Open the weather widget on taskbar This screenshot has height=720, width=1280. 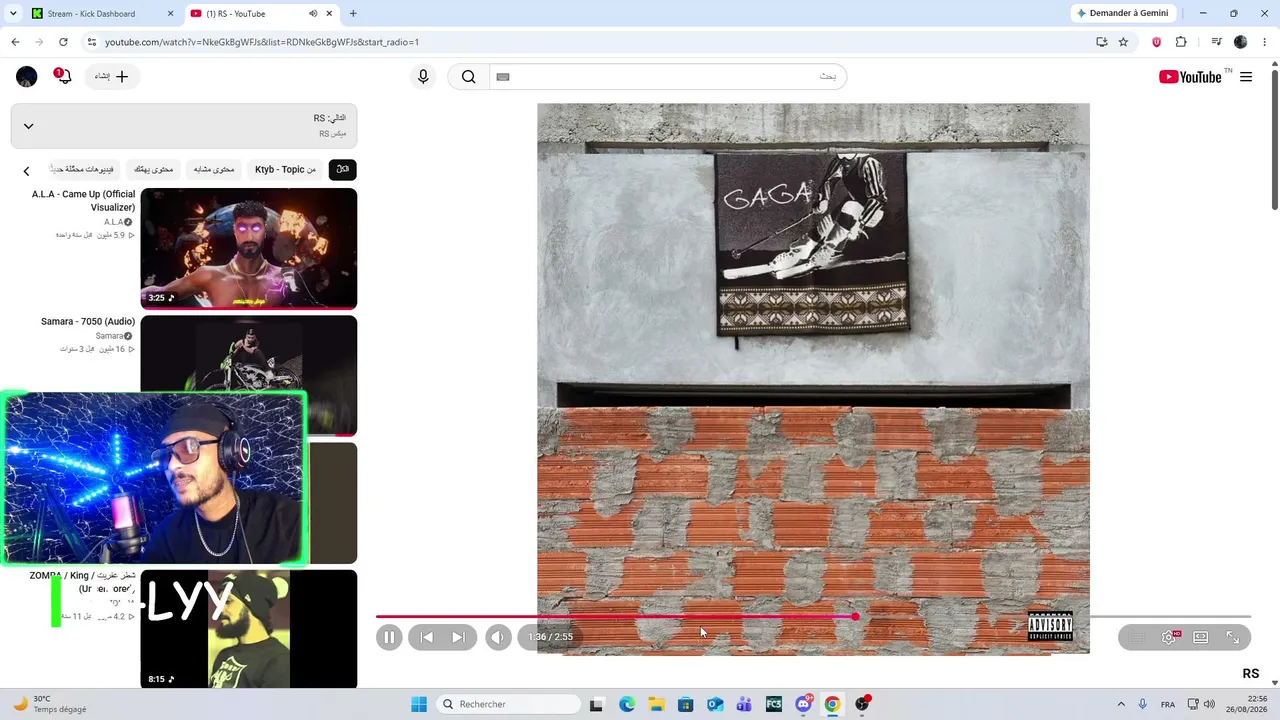point(50,704)
